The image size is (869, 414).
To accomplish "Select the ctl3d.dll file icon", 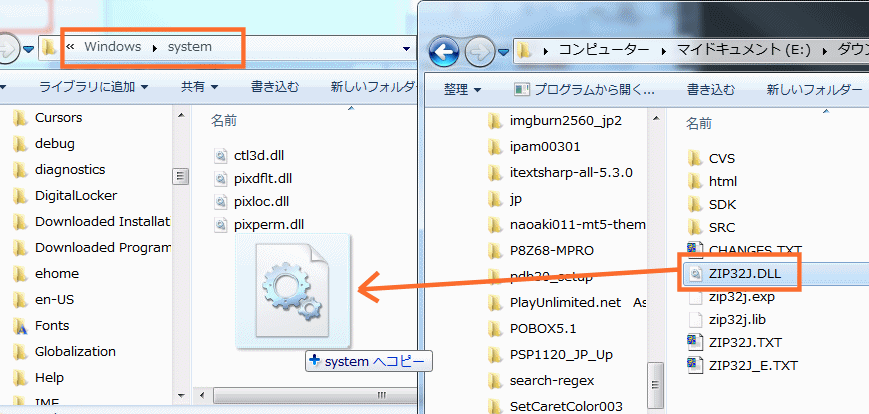I will point(223,155).
